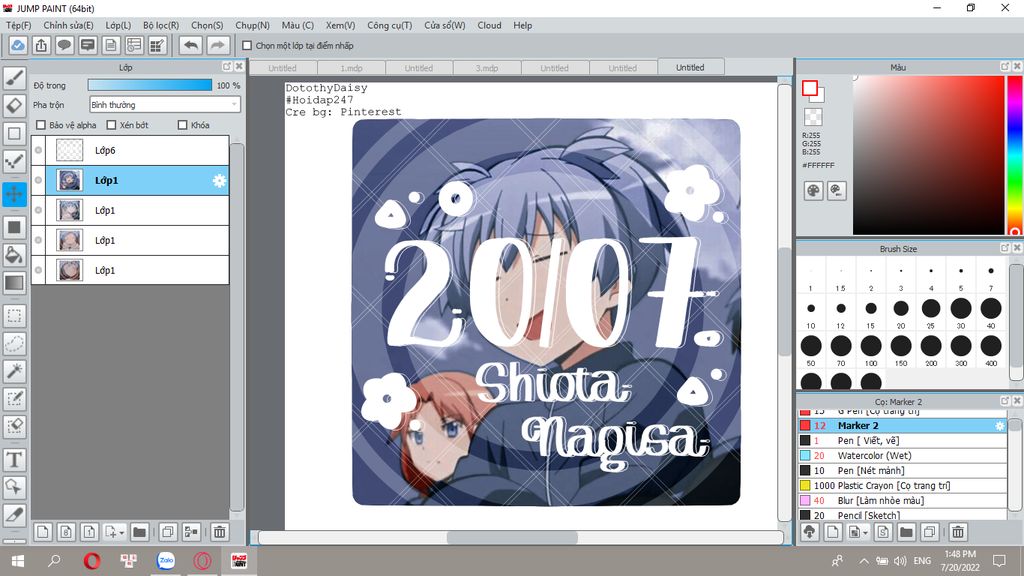Click the Redo arrow
Screen dimensions: 1024x576
218,45
